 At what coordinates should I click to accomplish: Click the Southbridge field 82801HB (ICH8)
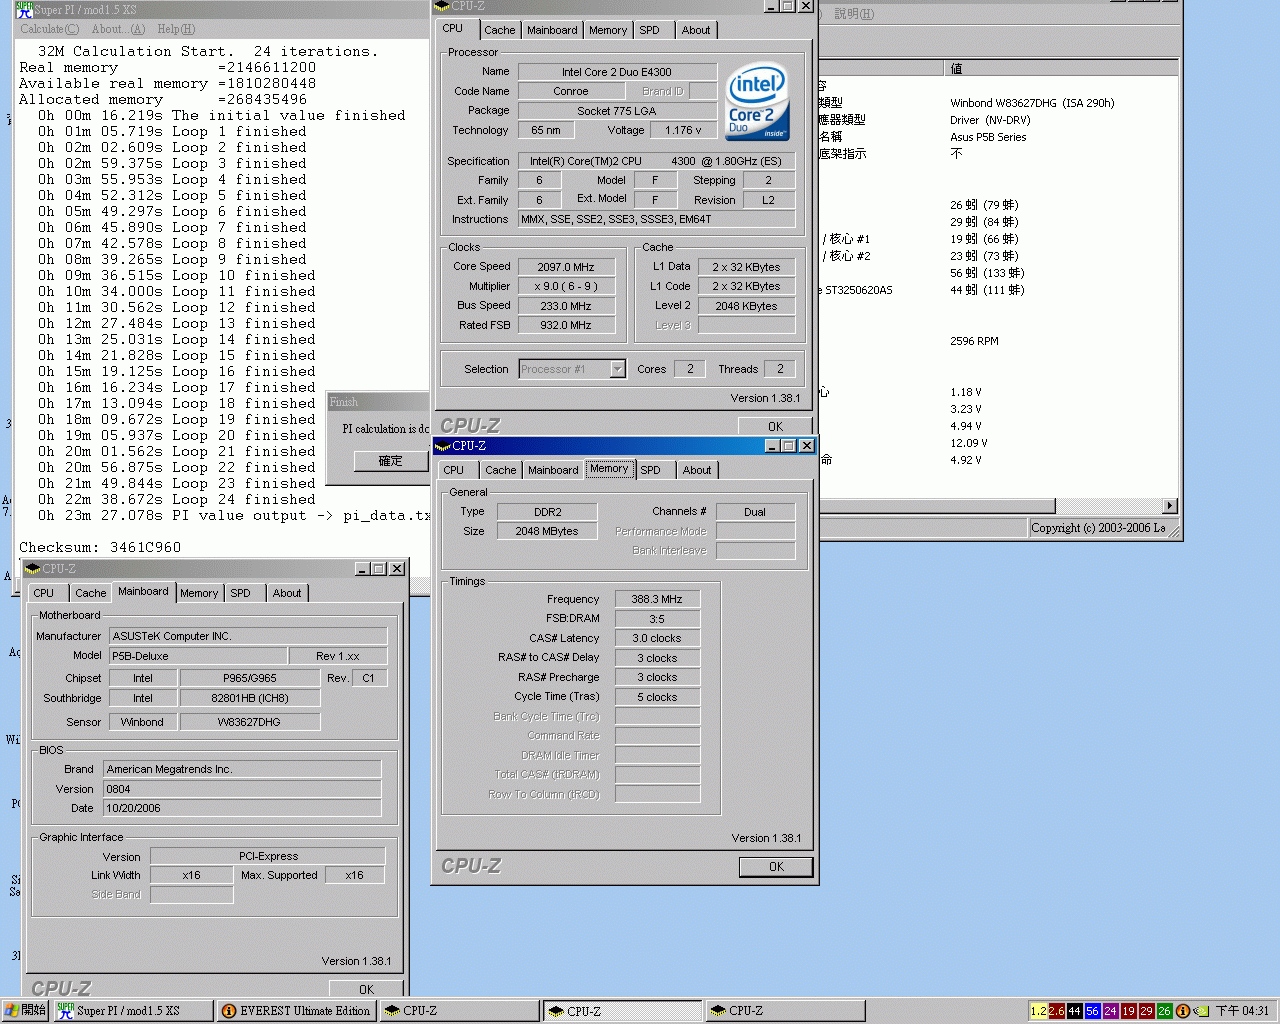tap(250, 698)
